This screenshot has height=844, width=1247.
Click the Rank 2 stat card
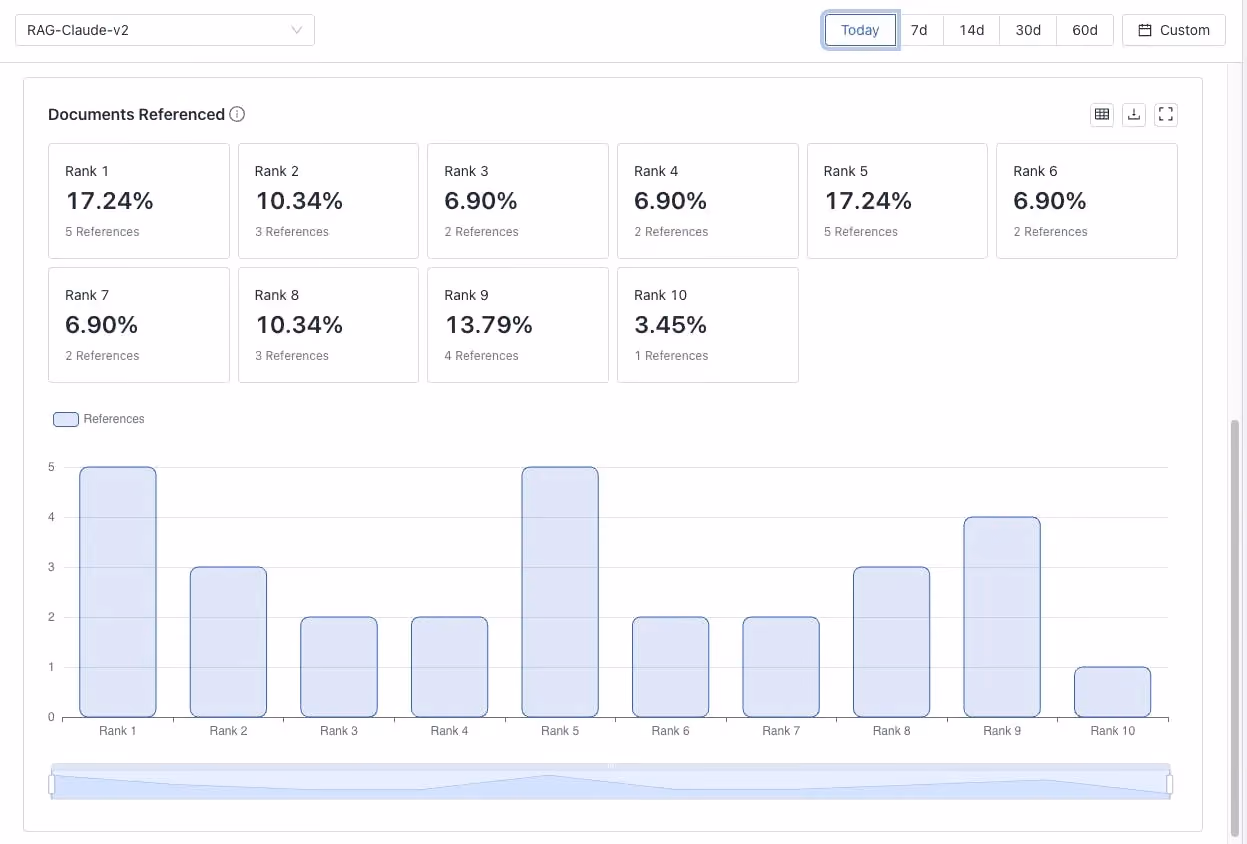point(328,201)
